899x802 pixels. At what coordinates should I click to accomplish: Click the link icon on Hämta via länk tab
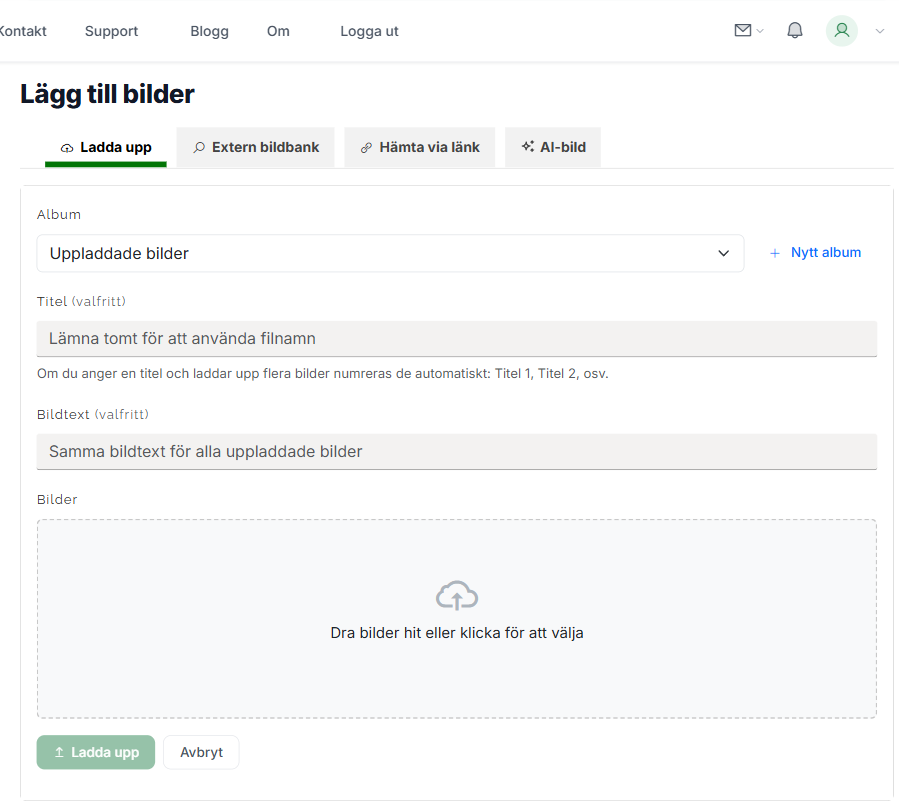[364, 146]
